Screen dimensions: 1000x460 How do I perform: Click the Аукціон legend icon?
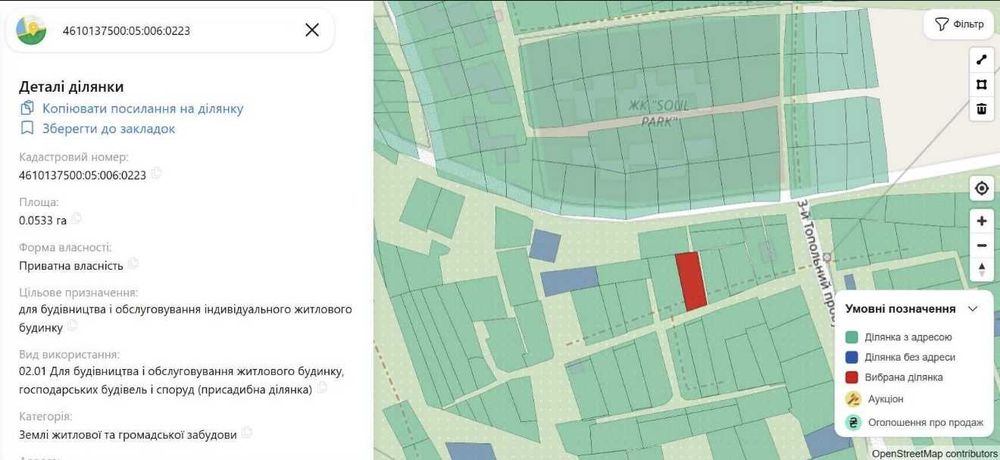click(853, 399)
